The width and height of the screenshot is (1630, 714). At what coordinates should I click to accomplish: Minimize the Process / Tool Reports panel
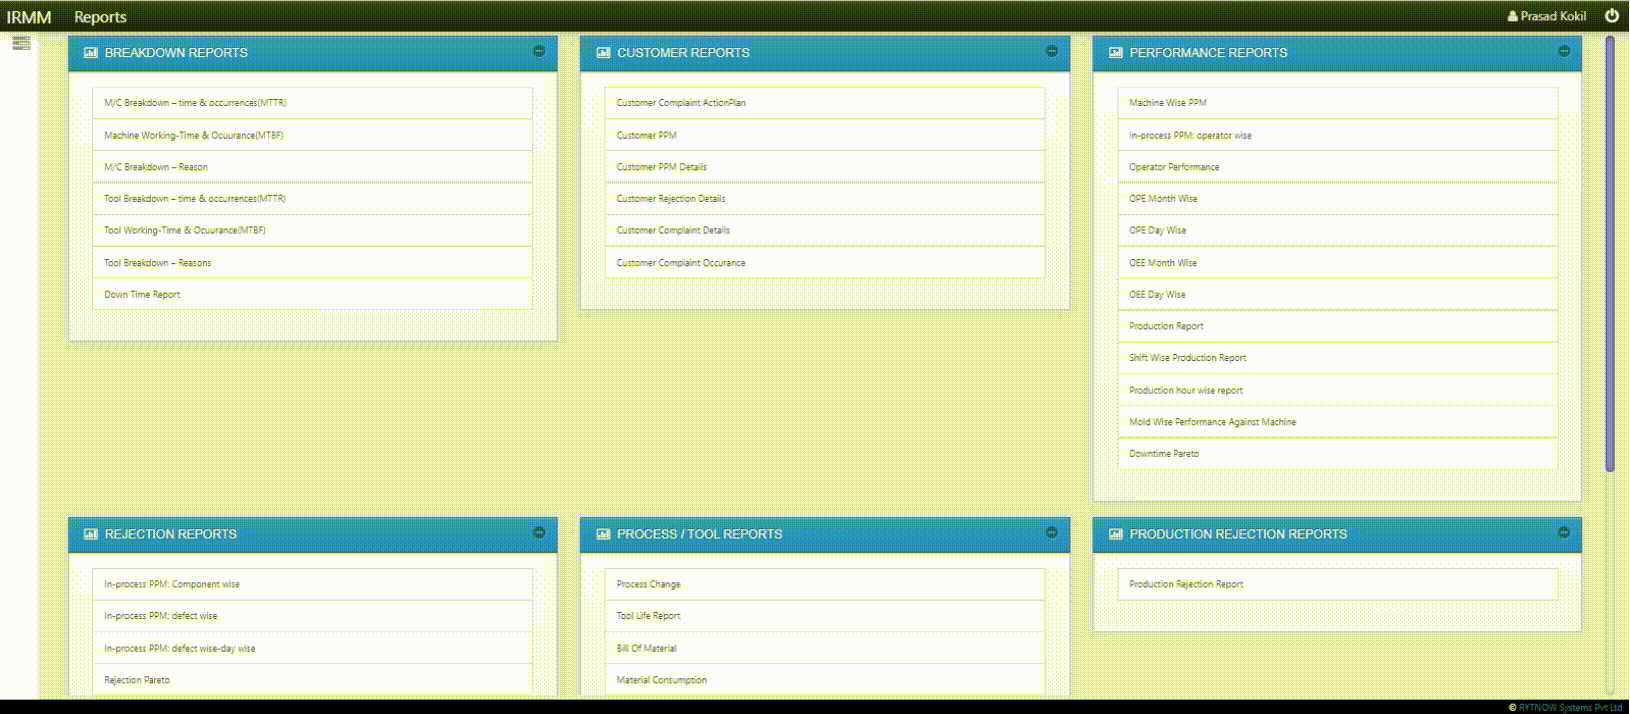(x=1051, y=533)
